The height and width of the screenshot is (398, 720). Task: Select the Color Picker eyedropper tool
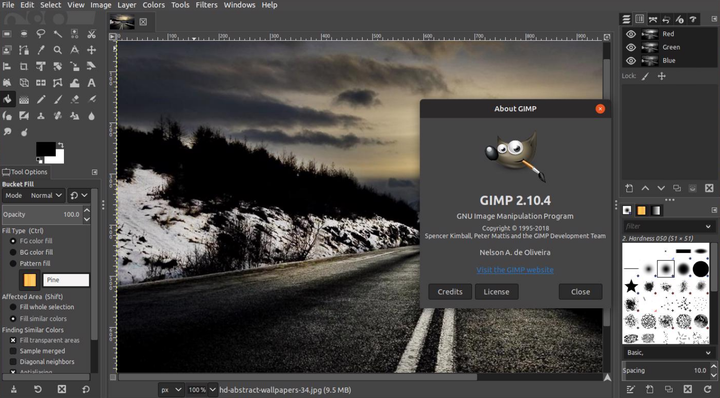coord(41,50)
